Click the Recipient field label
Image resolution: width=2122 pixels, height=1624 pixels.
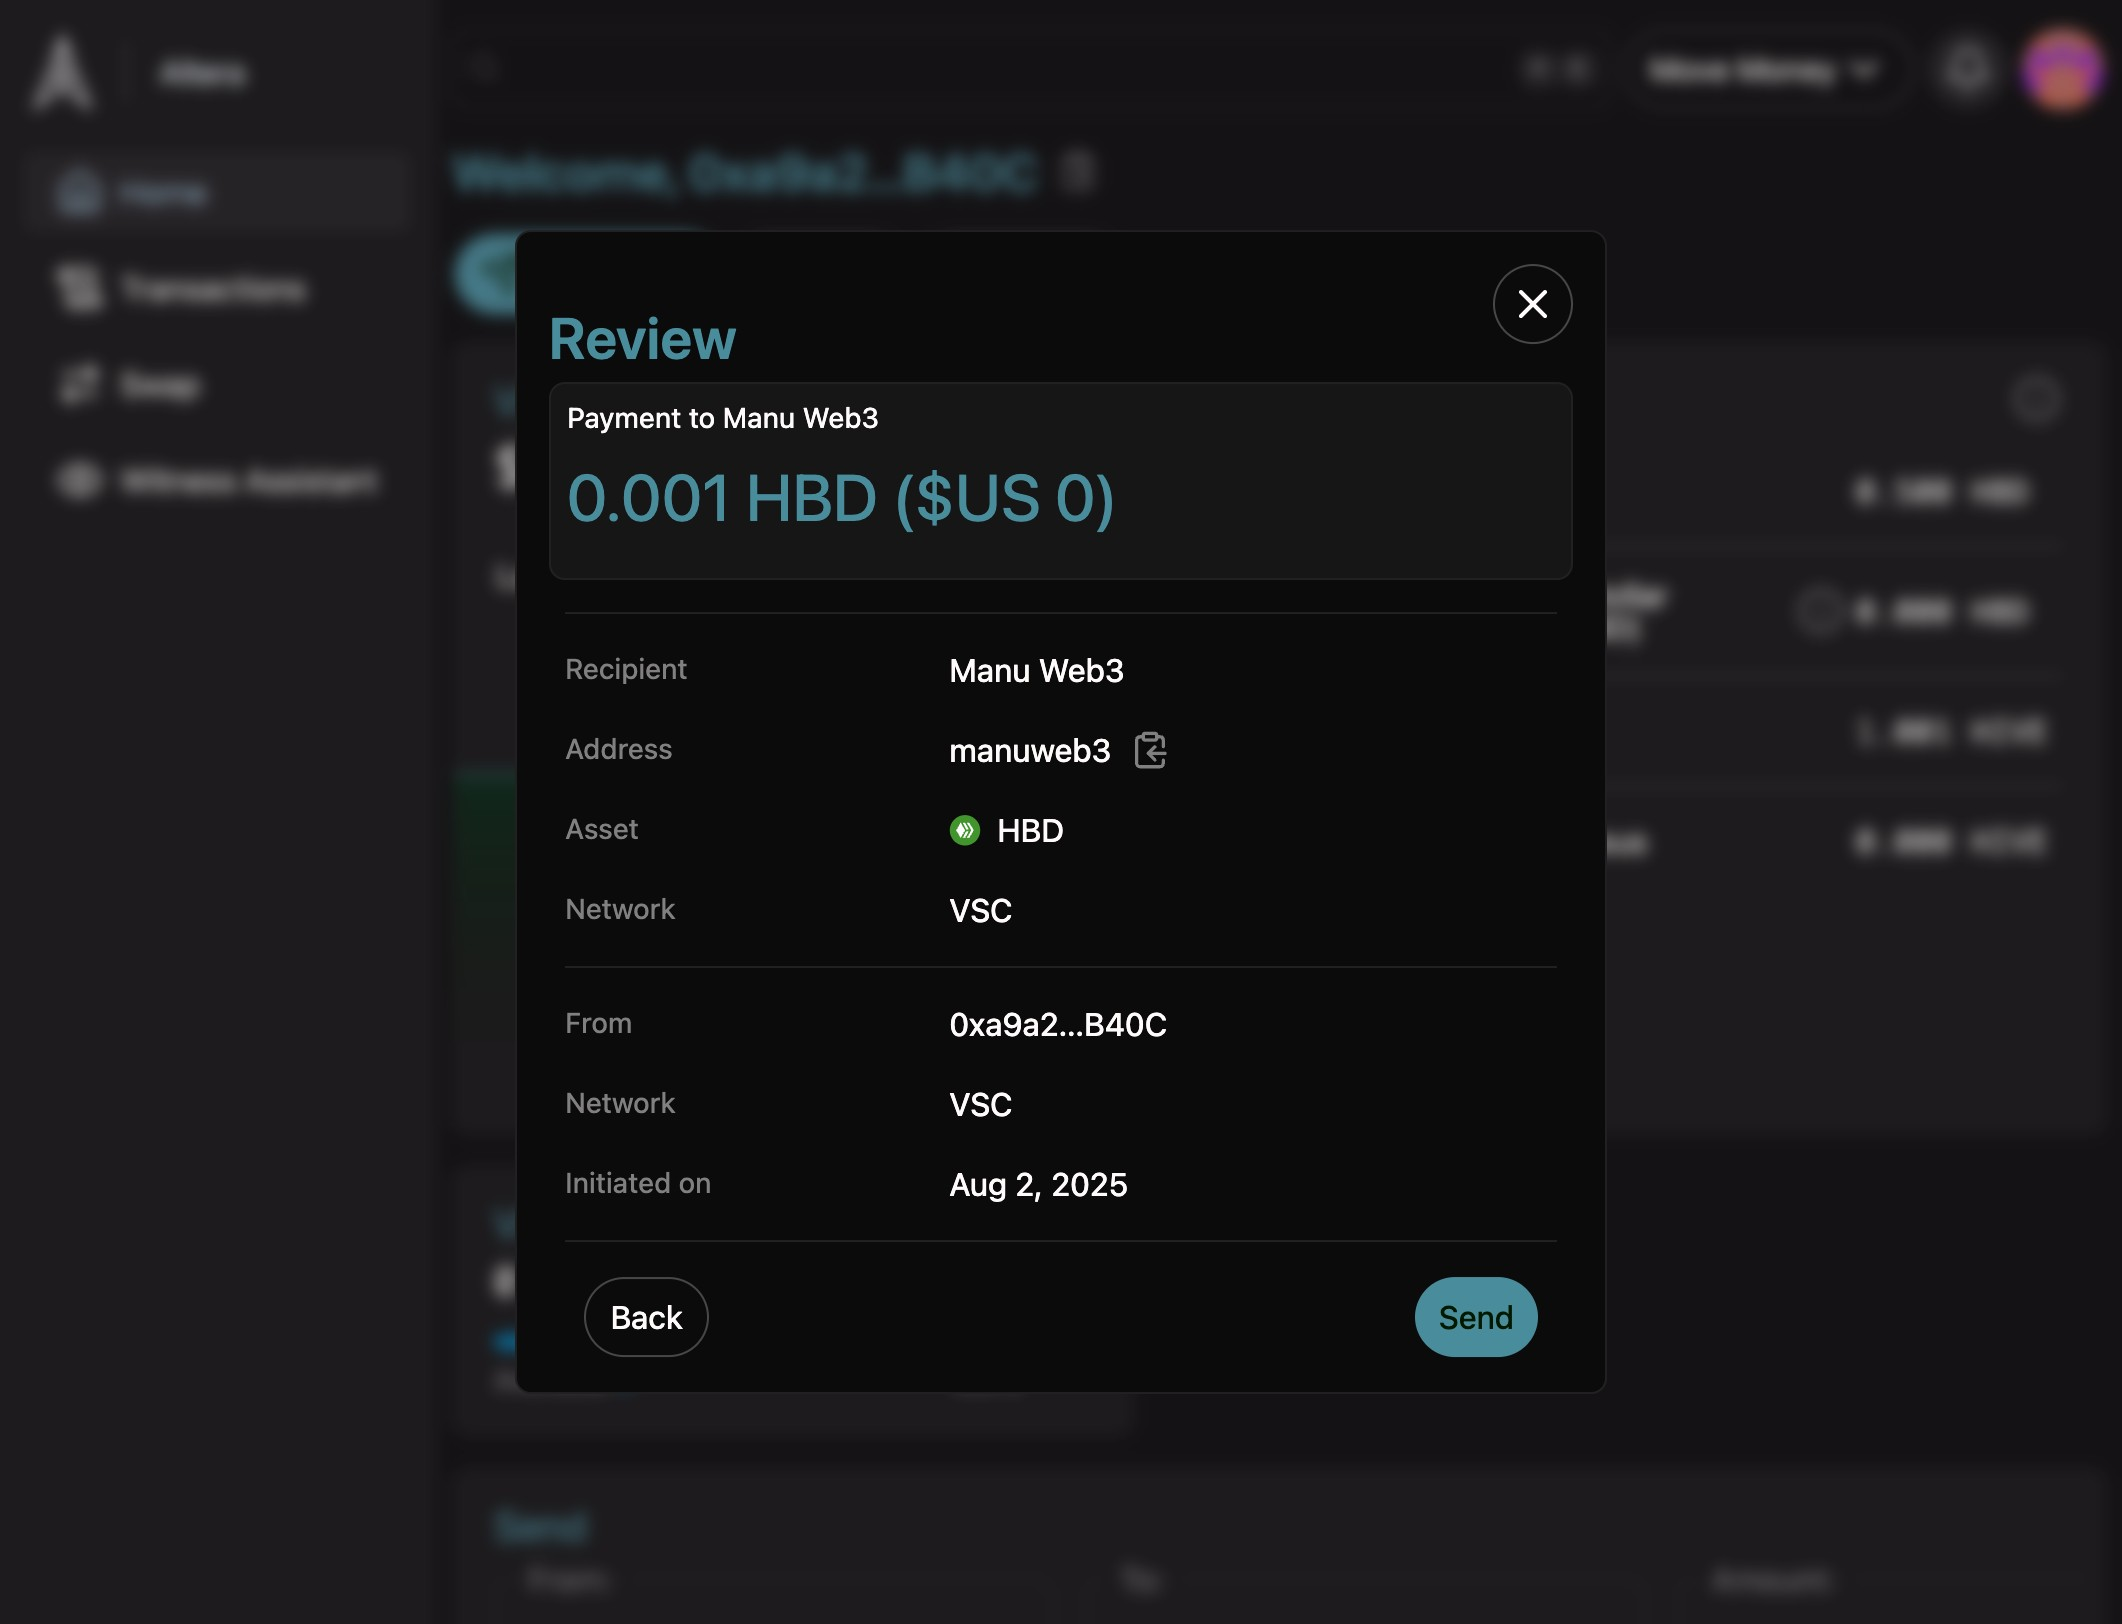(x=626, y=669)
